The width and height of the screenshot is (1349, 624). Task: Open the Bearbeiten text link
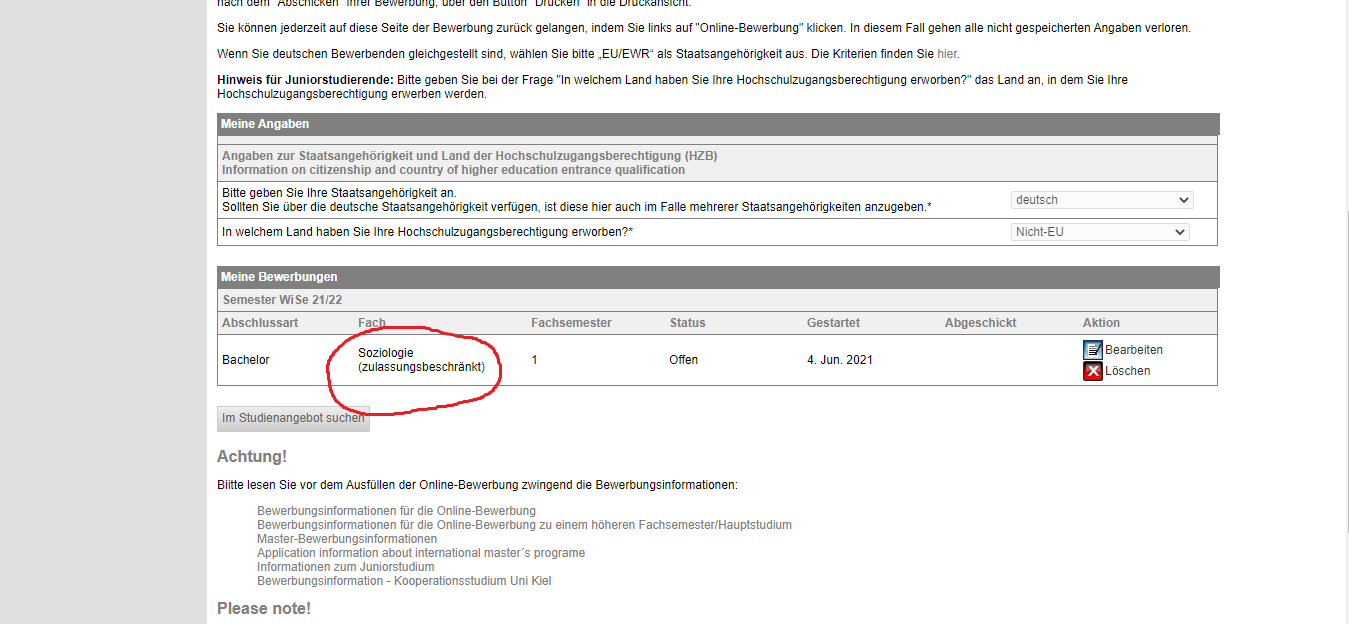click(1133, 350)
